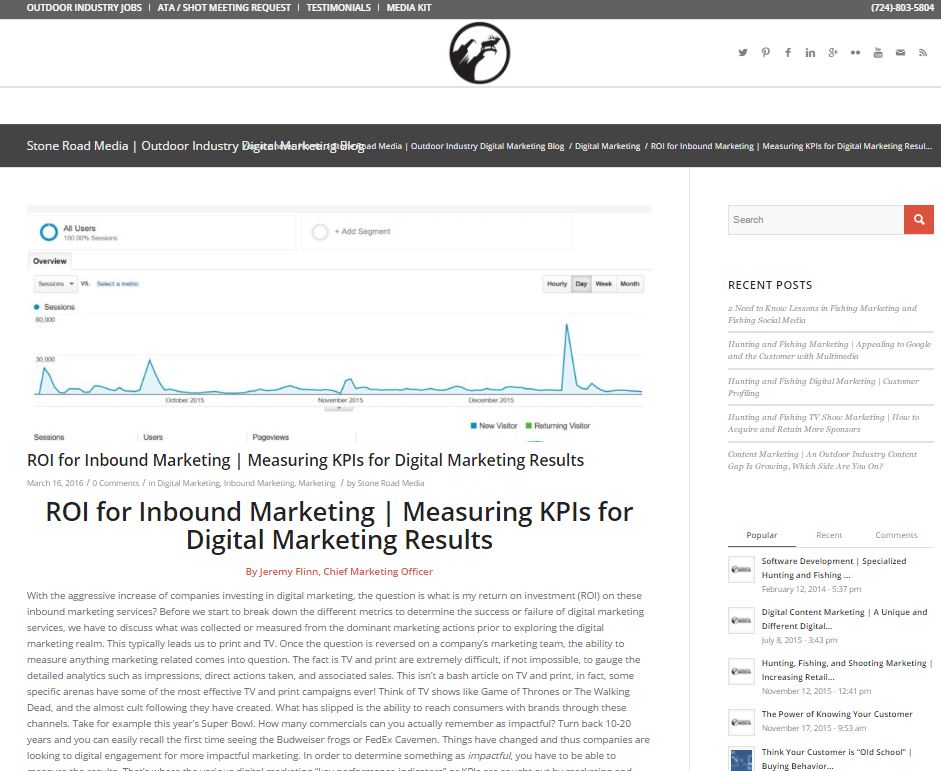
Task: Select the Overview tab in analytics
Action: pyautogui.click(x=50, y=261)
